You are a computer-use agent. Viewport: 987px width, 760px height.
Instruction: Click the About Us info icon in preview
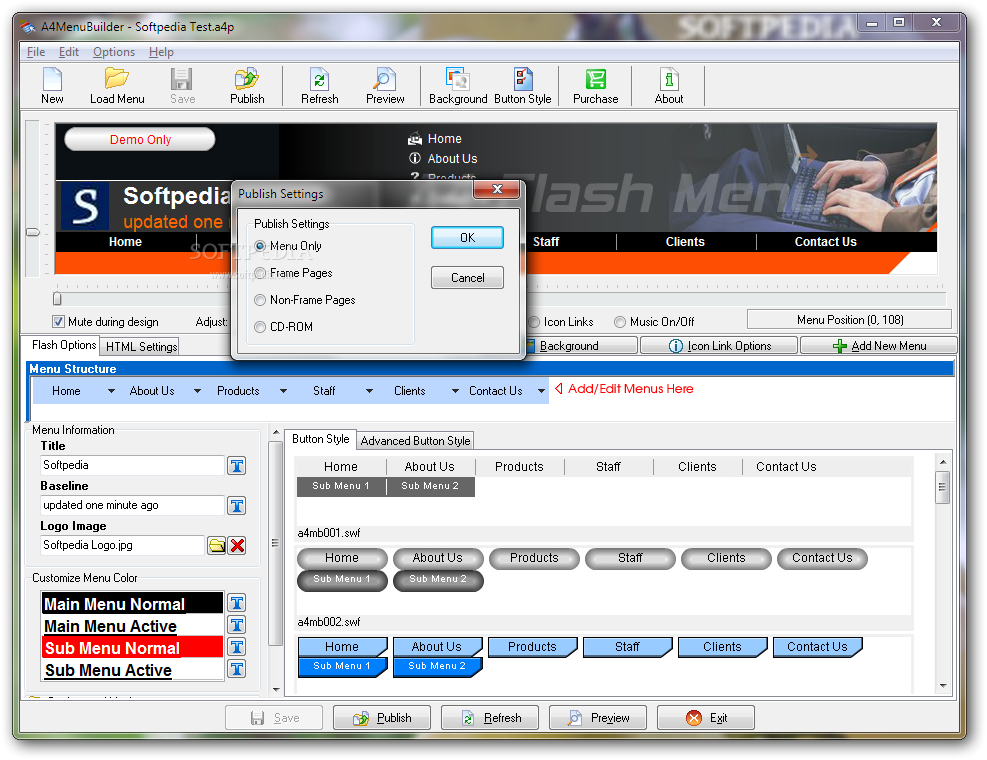[x=415, y=158]
